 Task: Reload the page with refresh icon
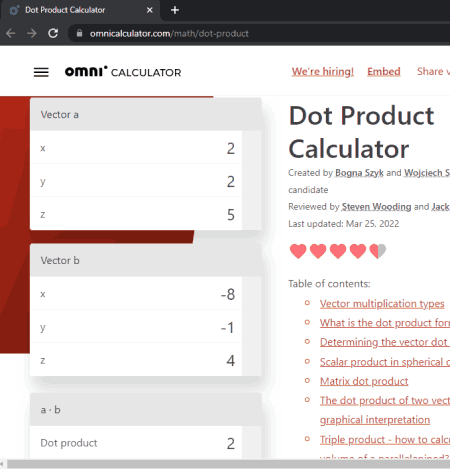(x=53, y=33)
